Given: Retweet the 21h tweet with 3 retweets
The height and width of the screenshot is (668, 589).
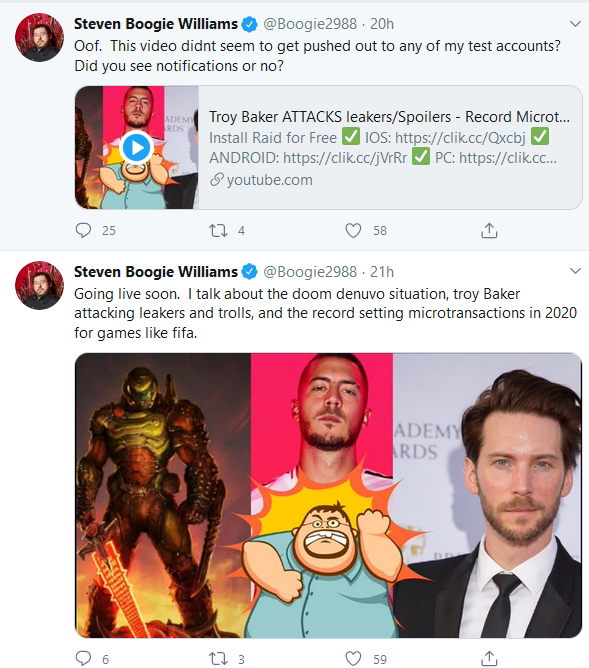Looking at the screenshot, I should click(218, 659).
